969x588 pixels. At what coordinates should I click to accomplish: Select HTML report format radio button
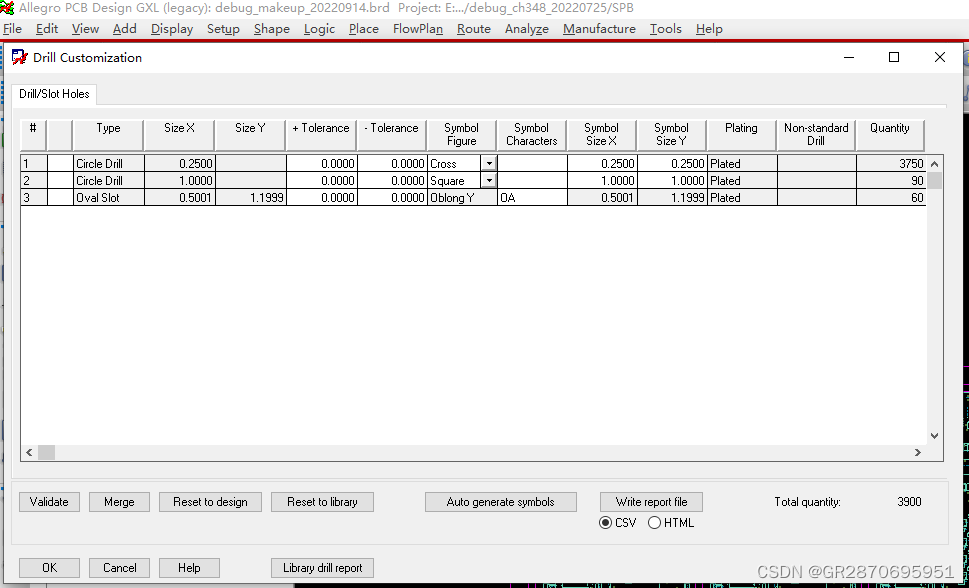coord(654,523)
